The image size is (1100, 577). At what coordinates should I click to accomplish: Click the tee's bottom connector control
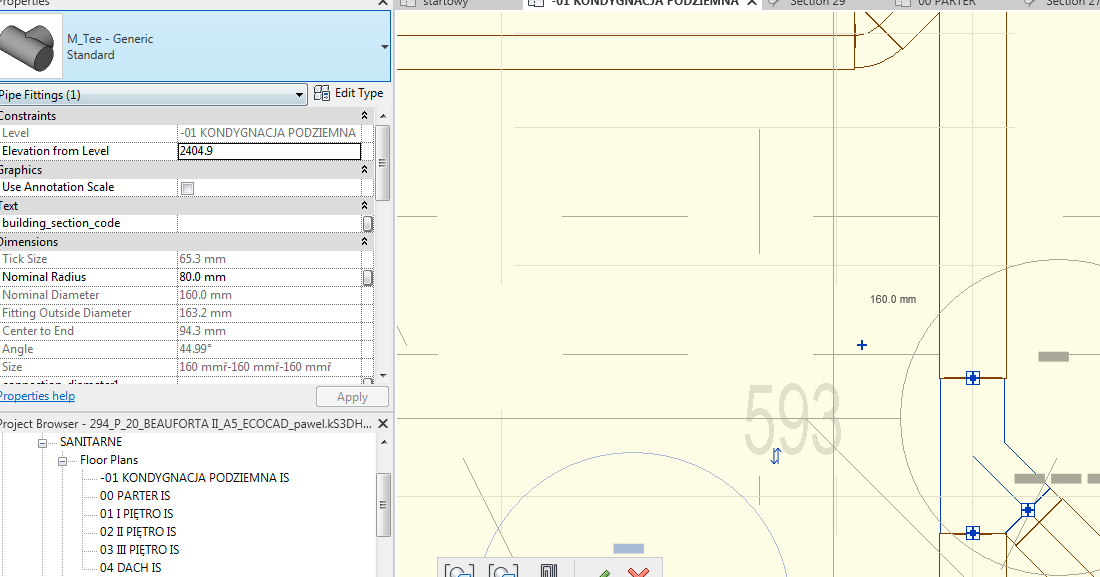coord(972,533)
